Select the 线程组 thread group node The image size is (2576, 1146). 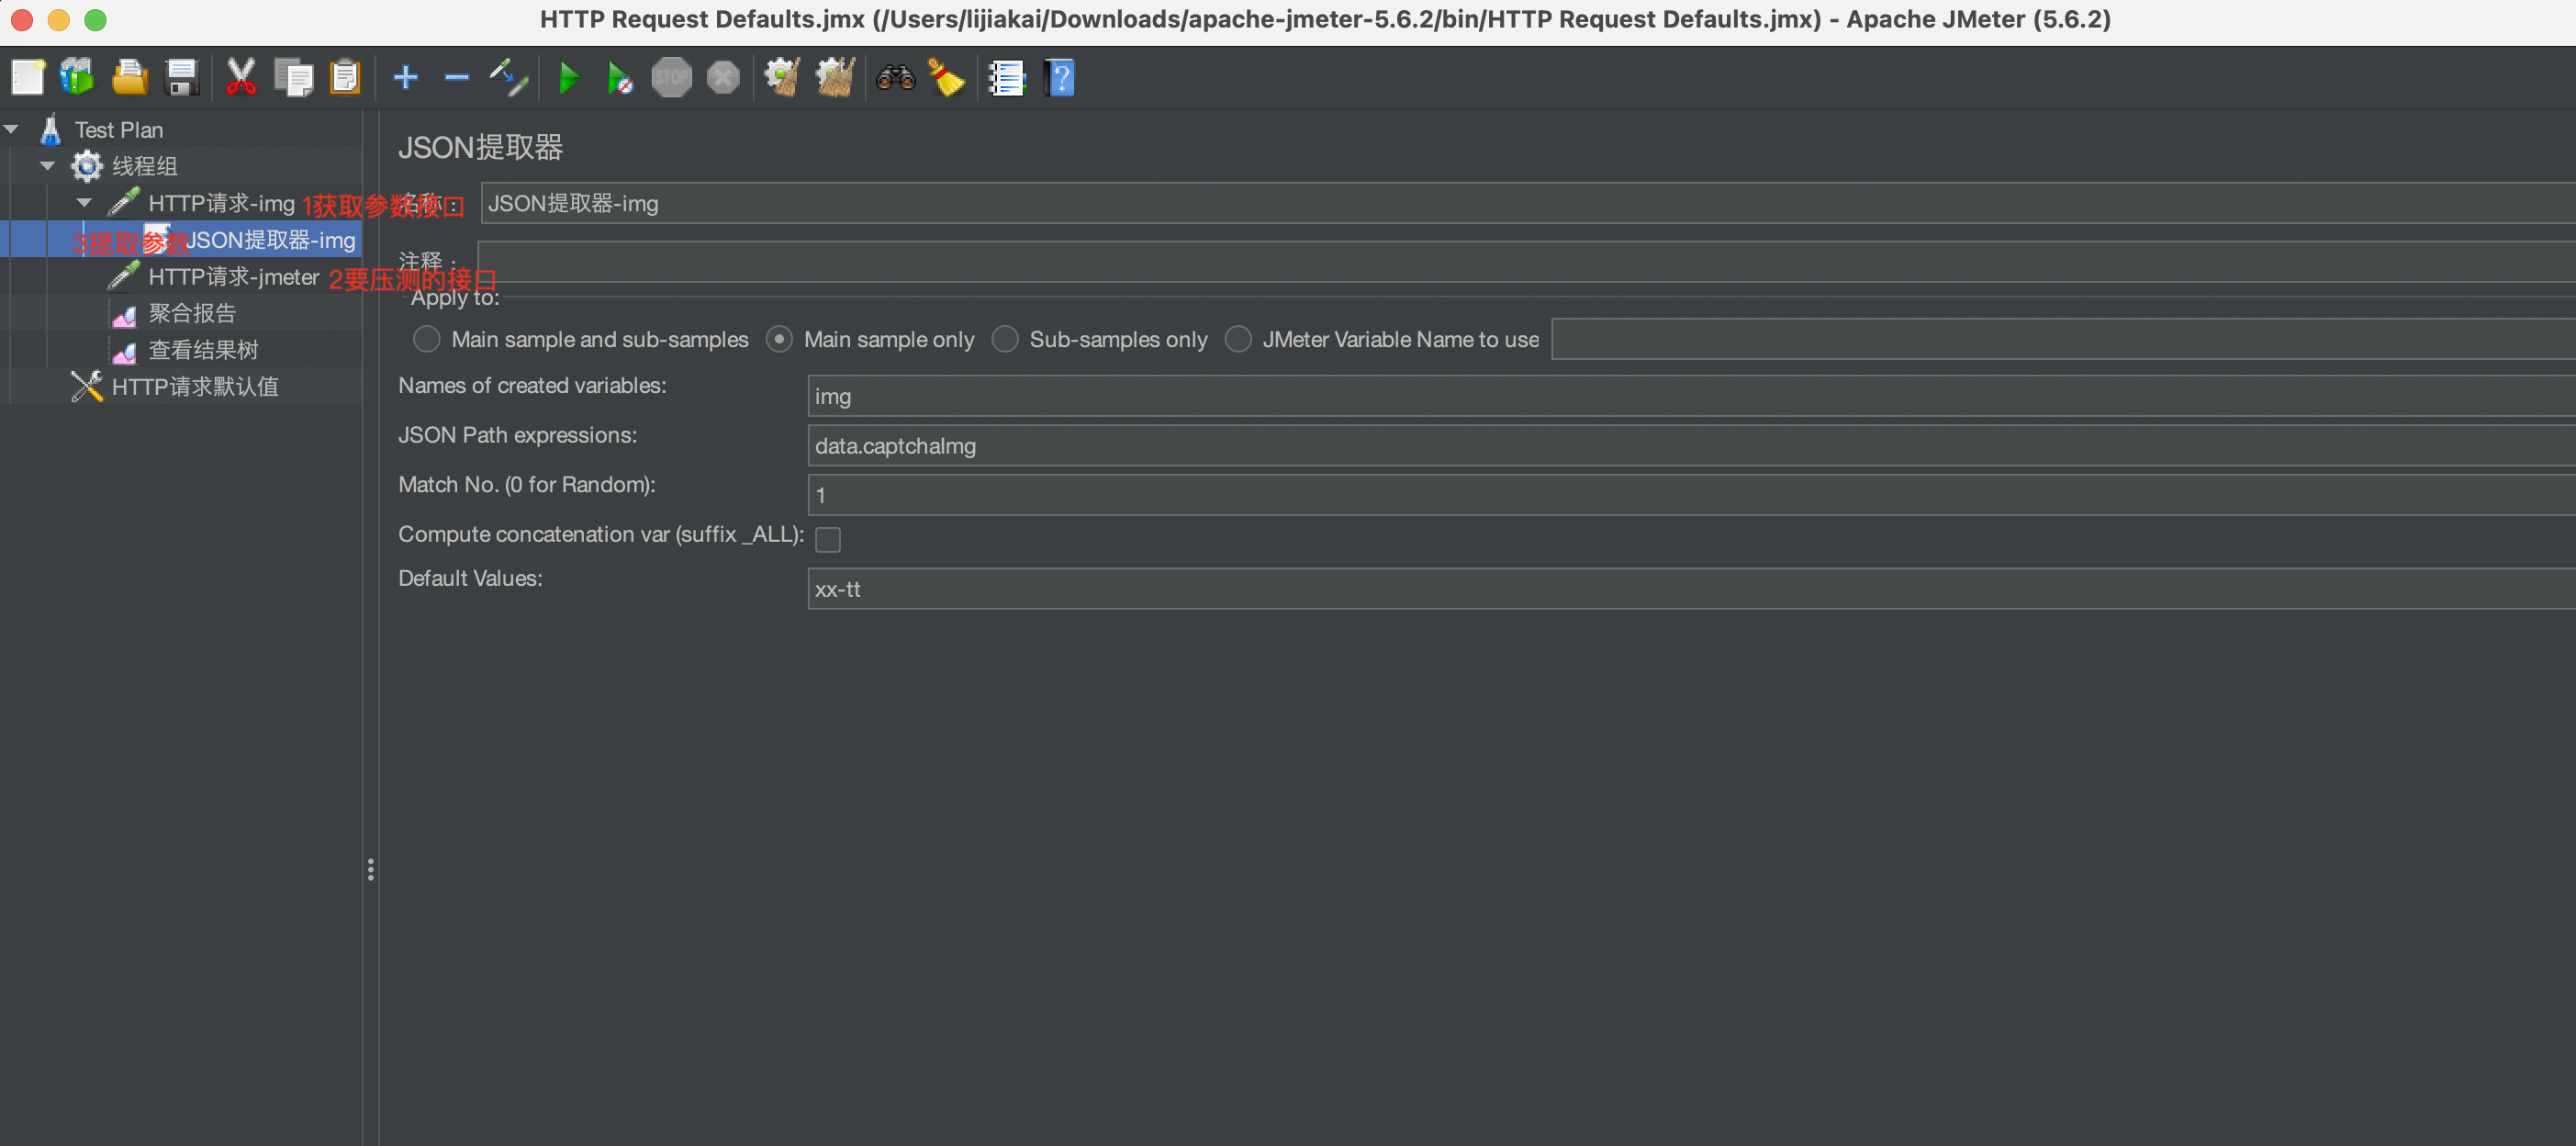point(144,166)
